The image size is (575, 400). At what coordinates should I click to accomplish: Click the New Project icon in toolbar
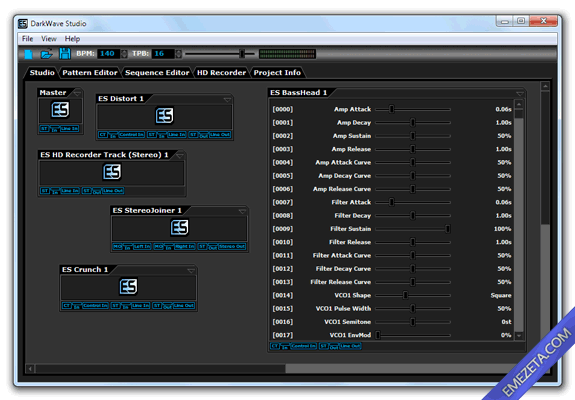tap(28, 54)
